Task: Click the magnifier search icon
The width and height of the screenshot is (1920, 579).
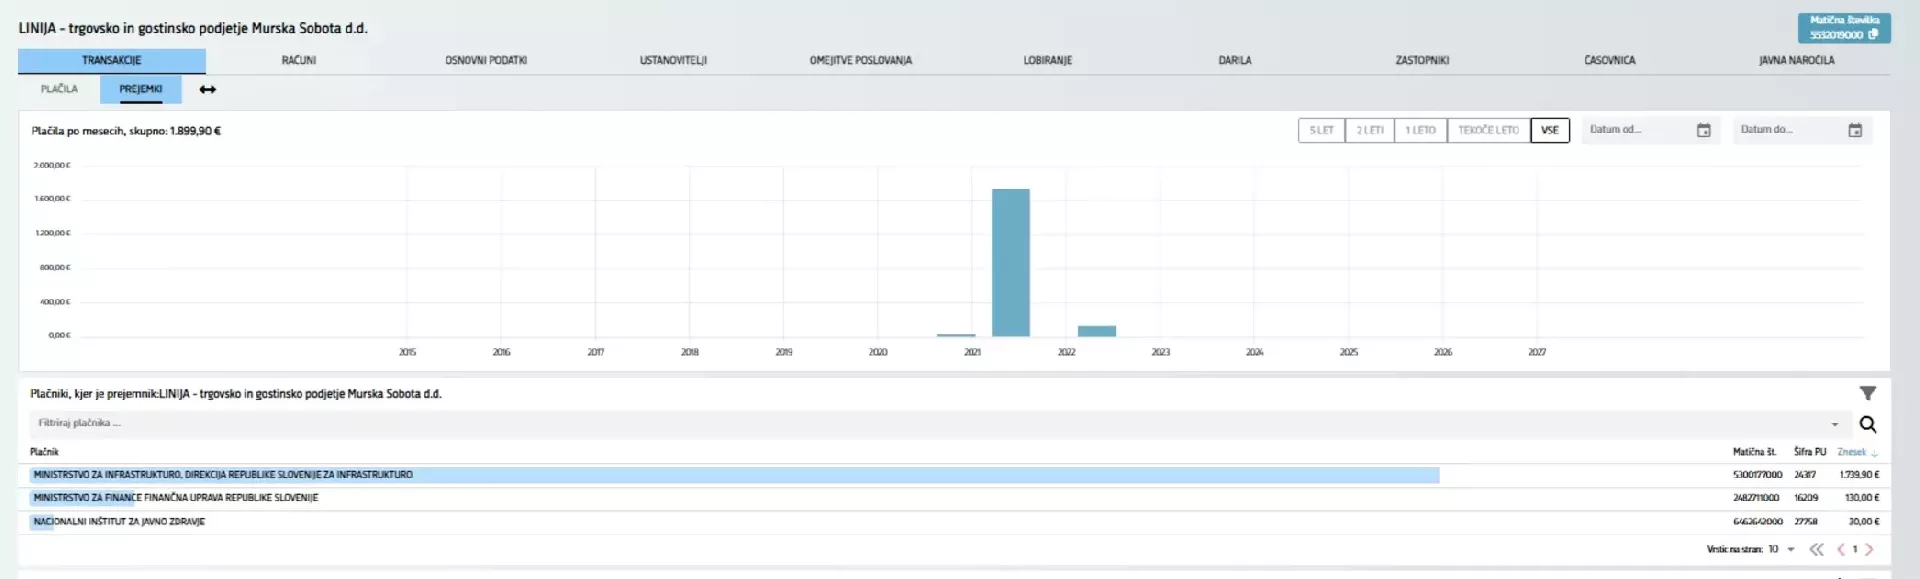Action: point(1867,424)
